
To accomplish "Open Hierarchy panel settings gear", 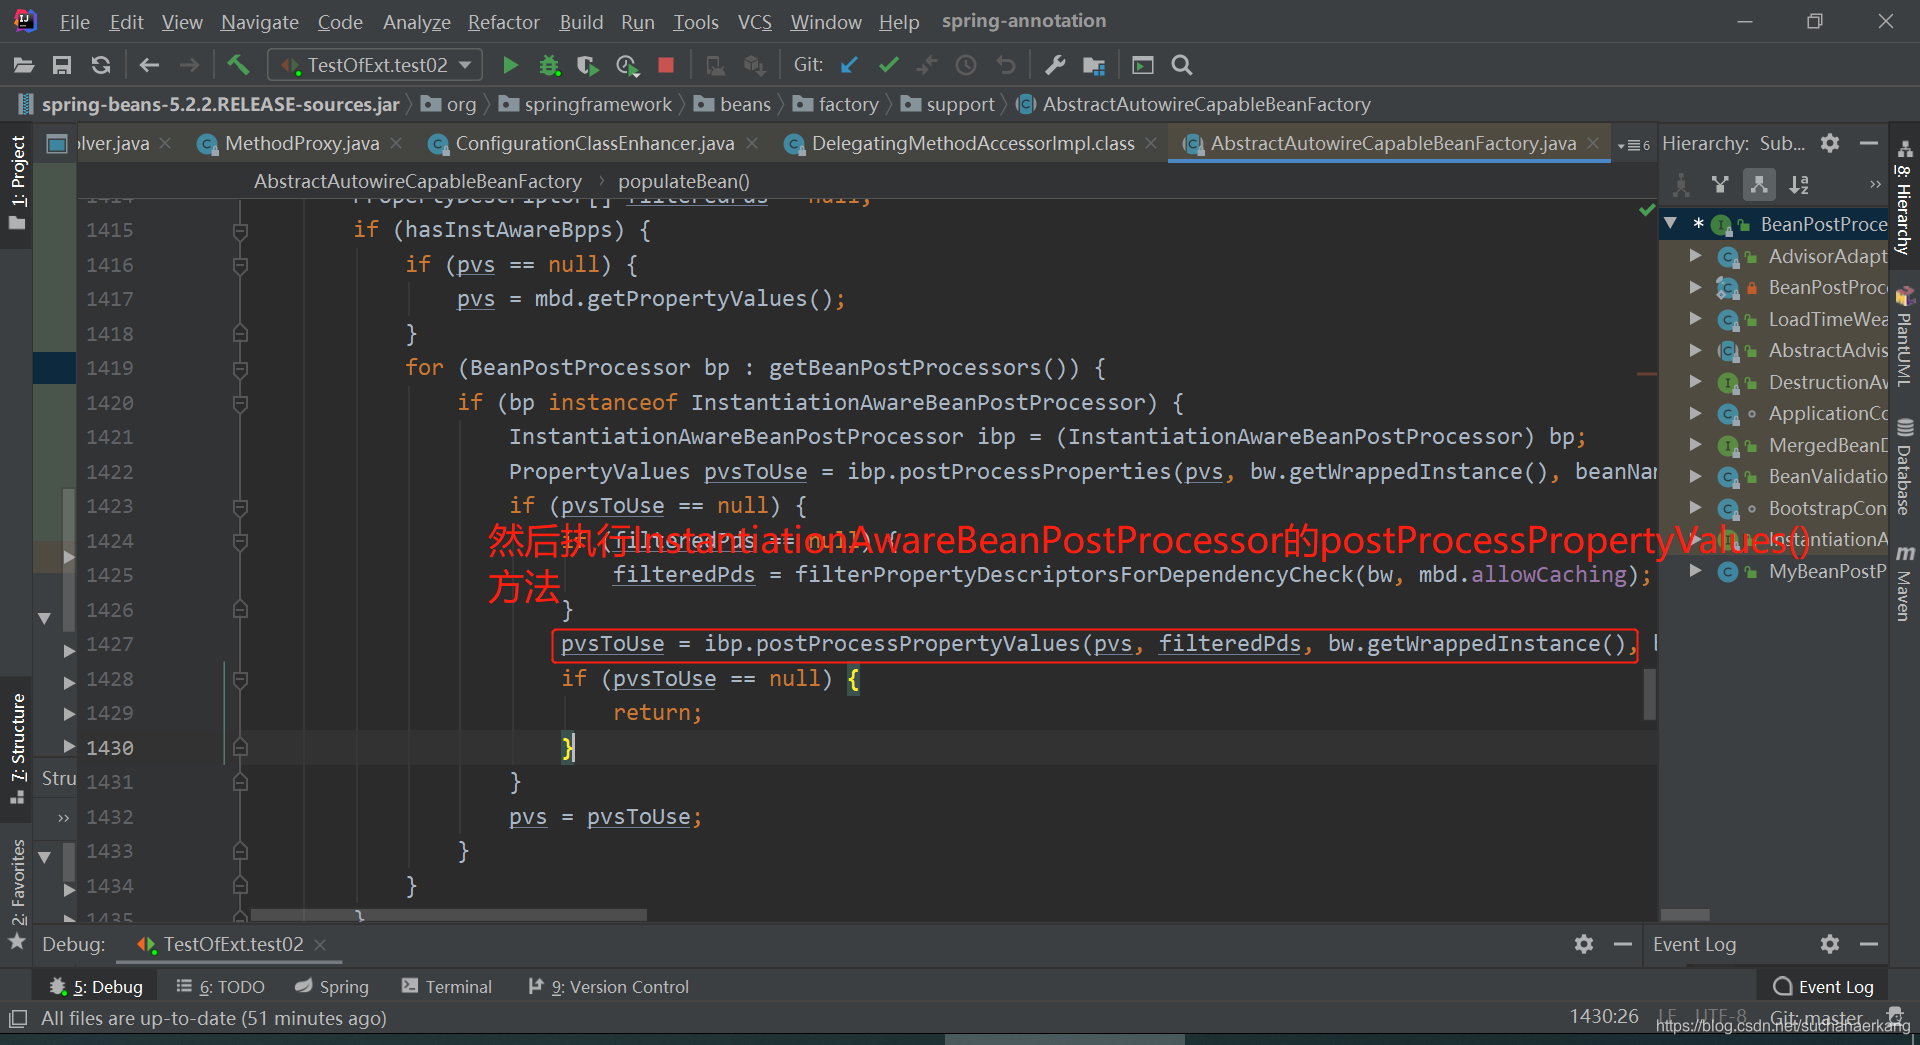I will tap(1830, 143).
